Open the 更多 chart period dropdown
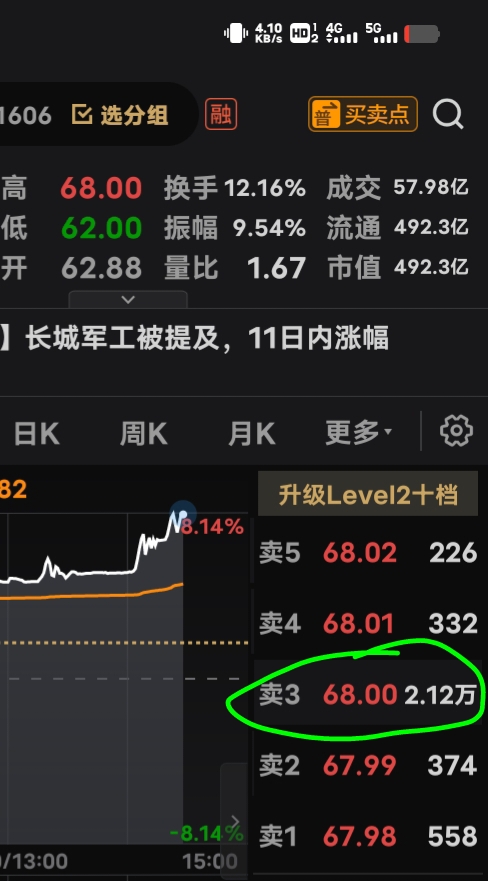 358,432
